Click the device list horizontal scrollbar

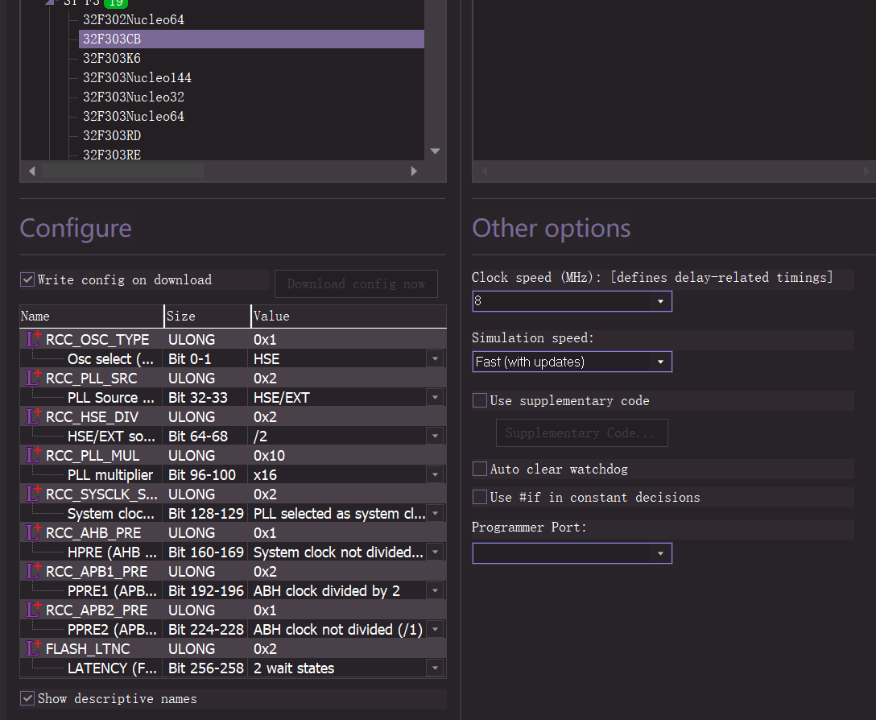(x=120, y=171)
